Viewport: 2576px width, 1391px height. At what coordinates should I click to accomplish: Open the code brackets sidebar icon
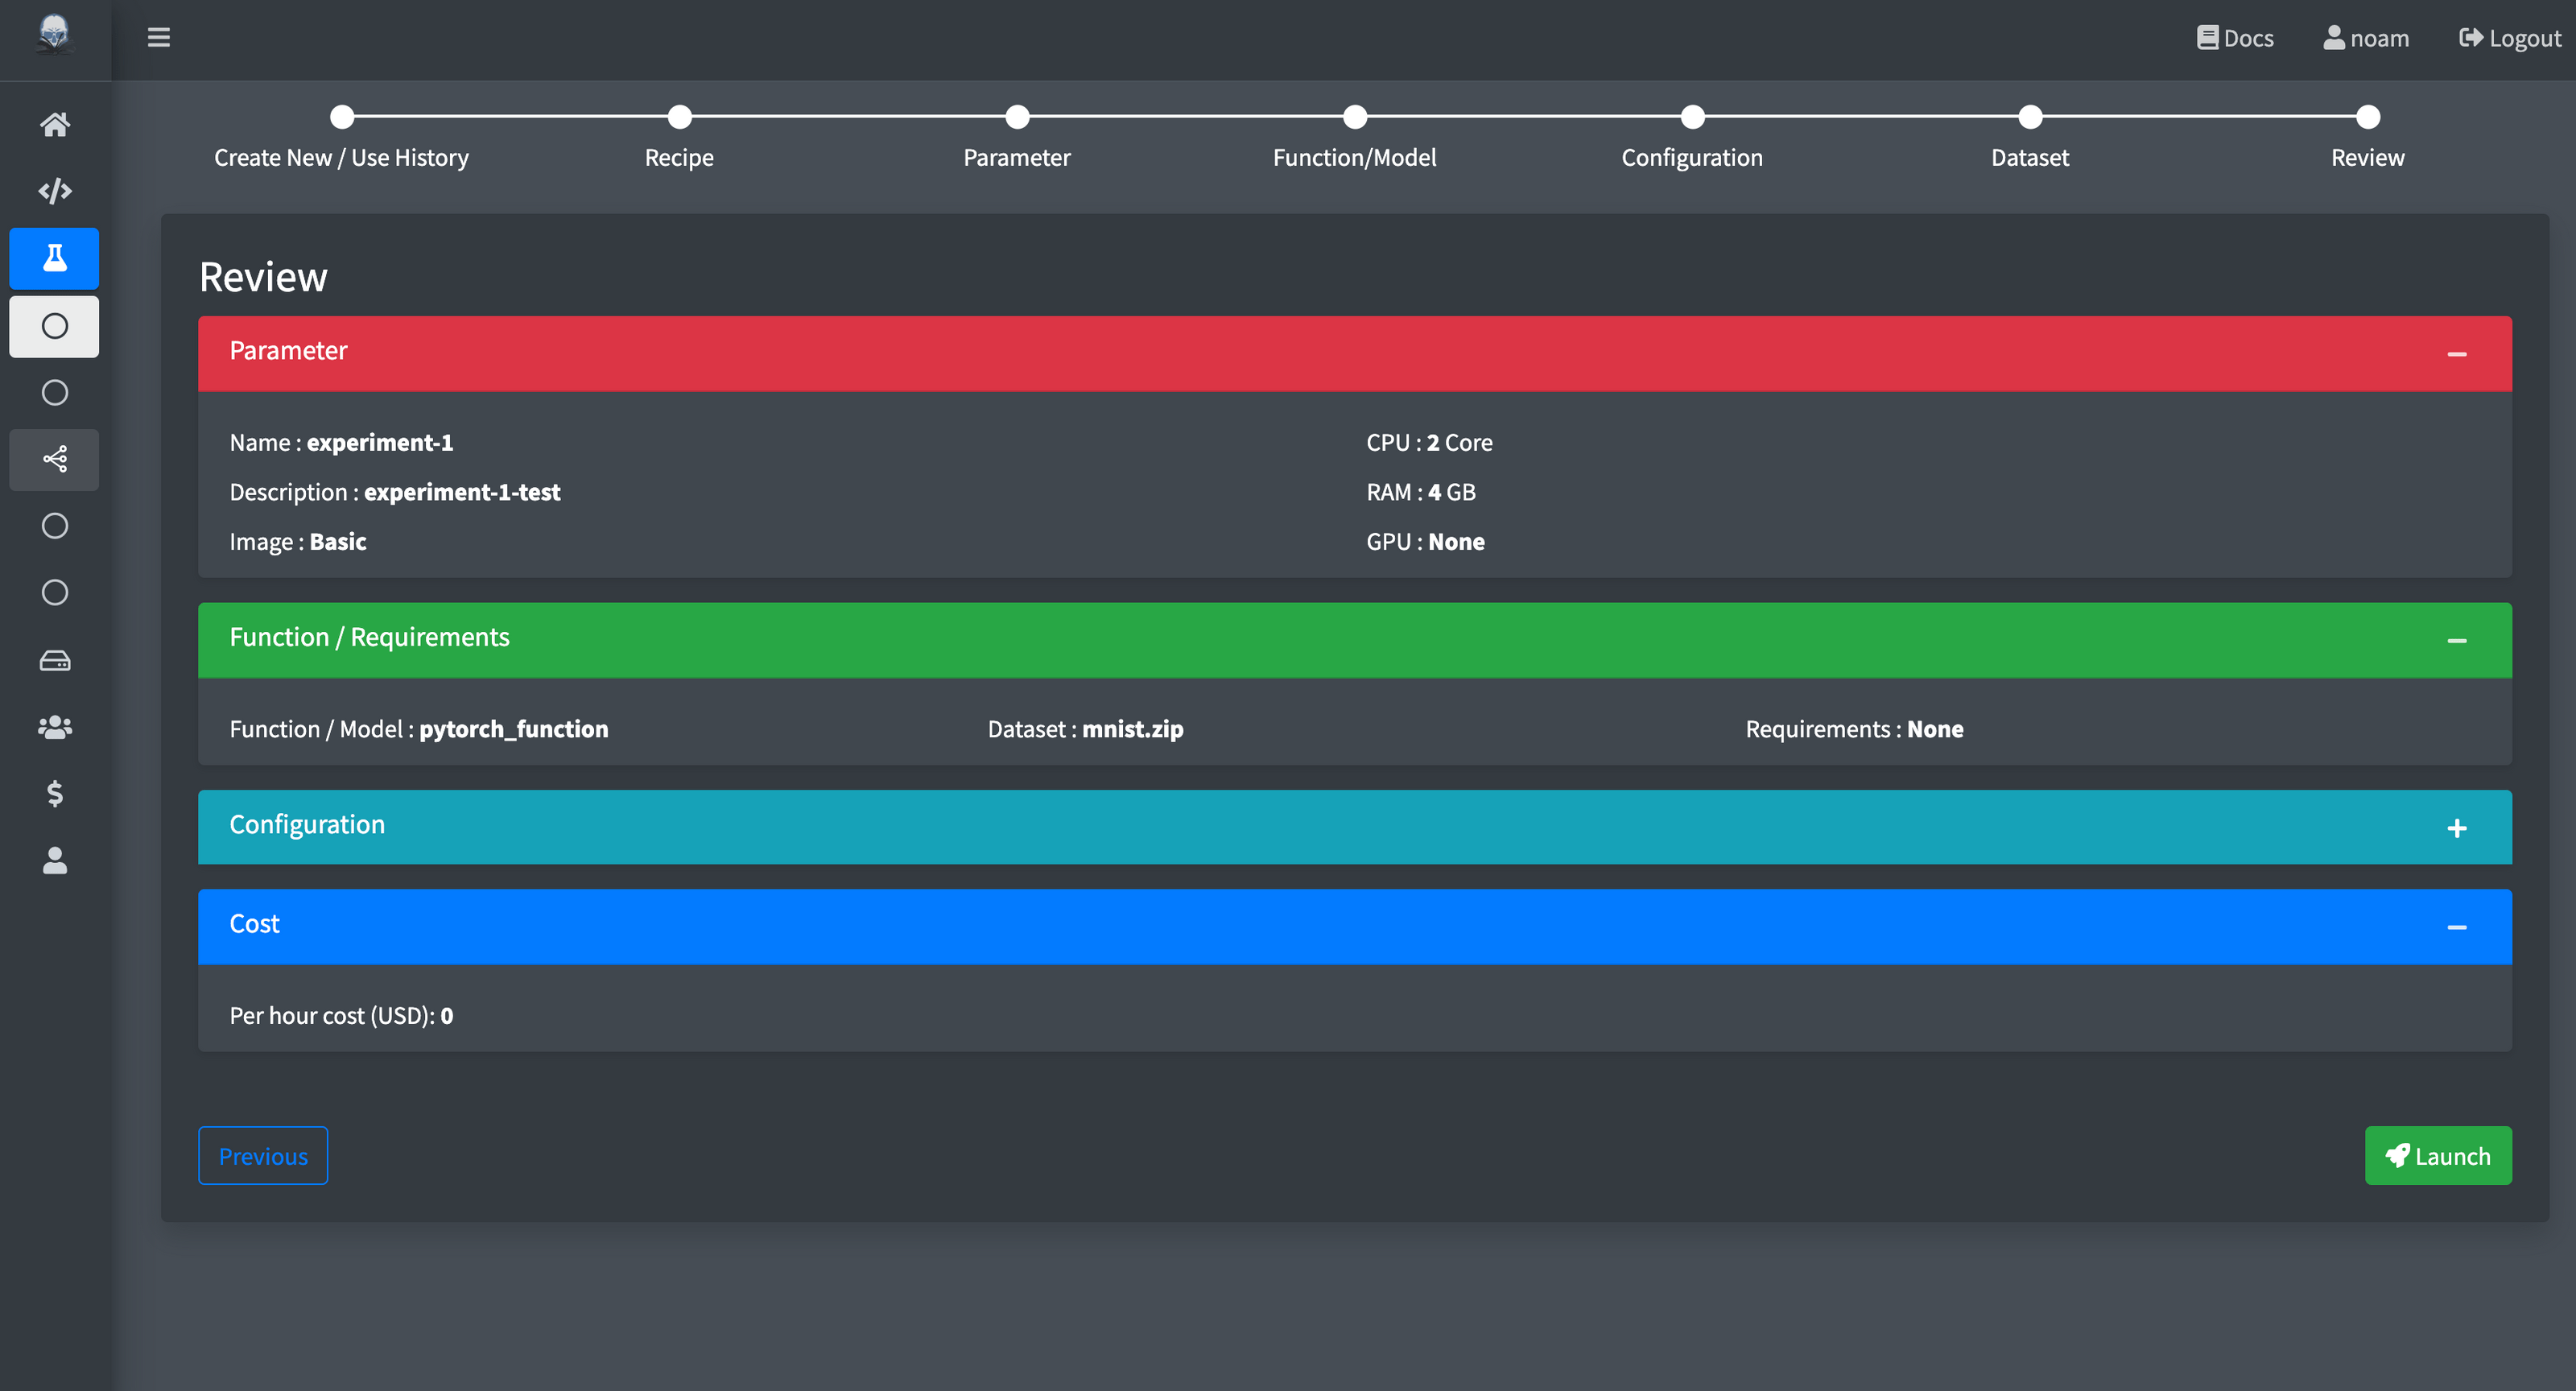55,191
